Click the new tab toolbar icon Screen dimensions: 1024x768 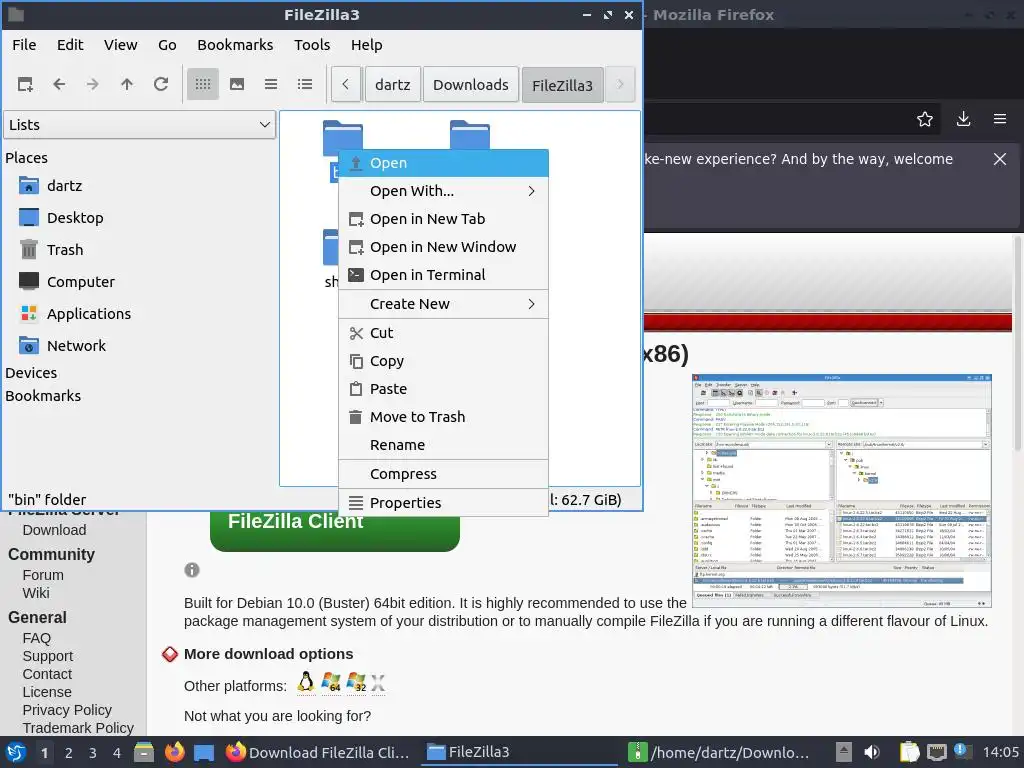(25, 84)
